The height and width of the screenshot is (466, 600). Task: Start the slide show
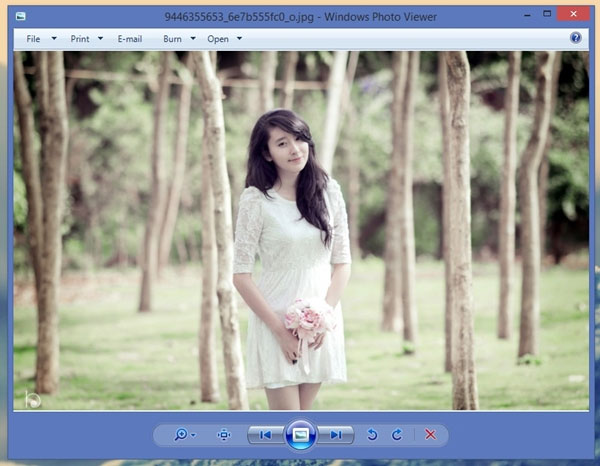[x=300, y=435]
